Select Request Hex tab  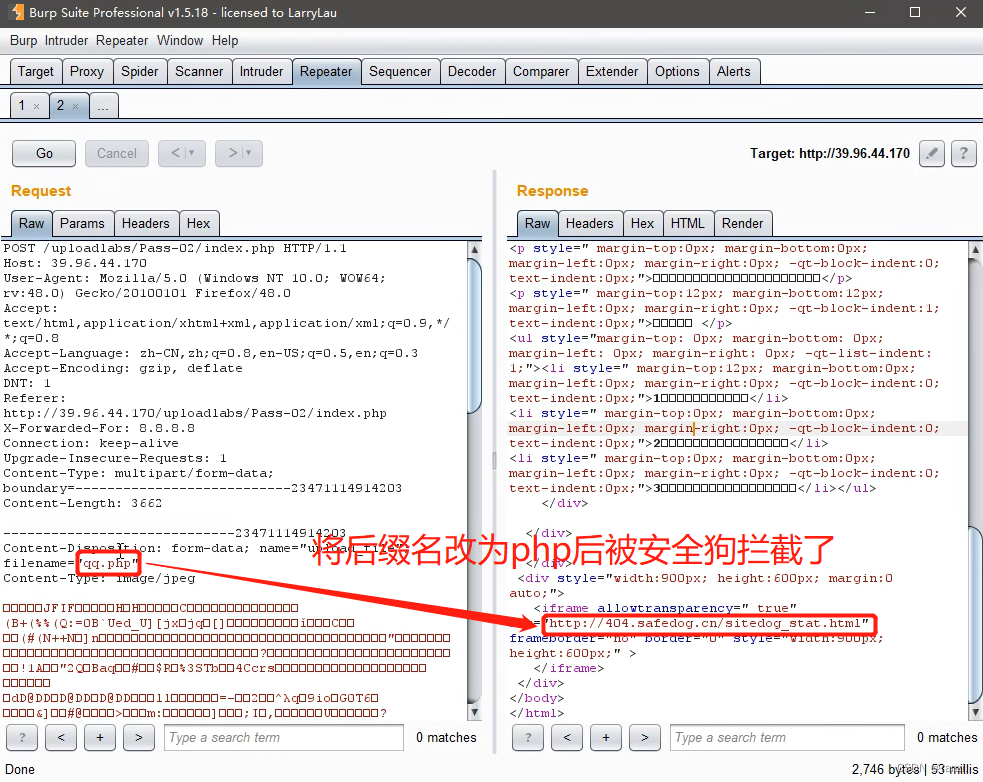click(x=198, y=223)
